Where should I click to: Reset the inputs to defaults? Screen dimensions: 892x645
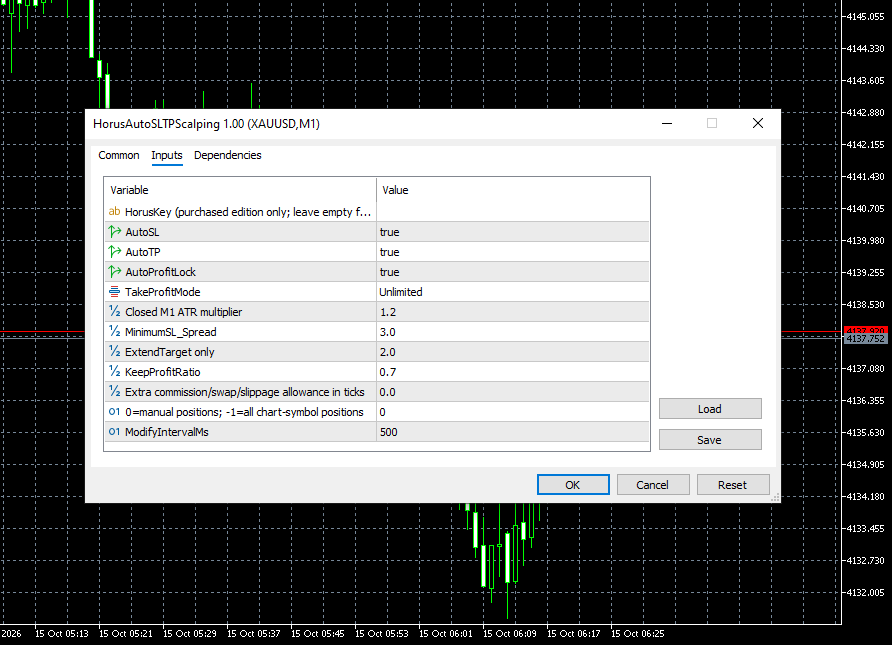(x=733, y=485)
